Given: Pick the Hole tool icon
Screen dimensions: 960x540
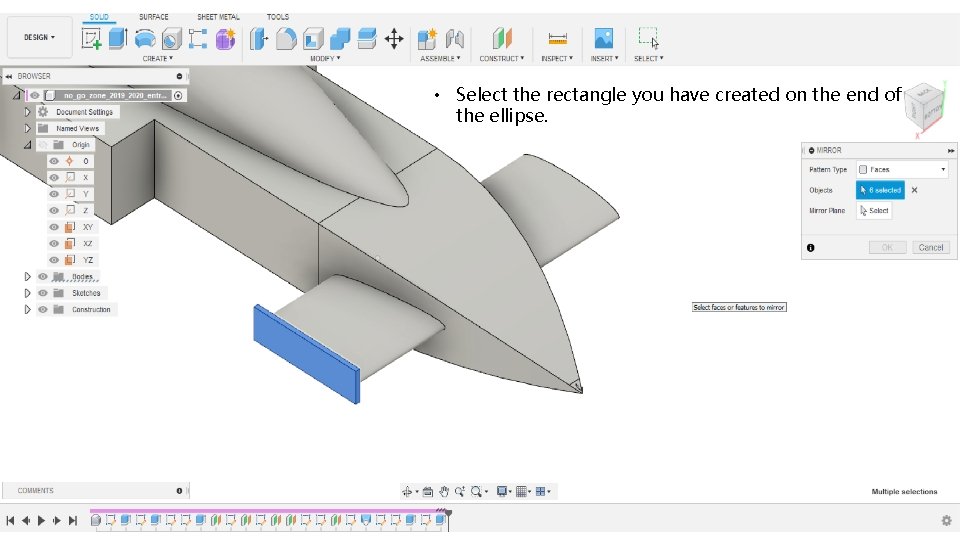Looking at the screenshot, I should [171, 39].
